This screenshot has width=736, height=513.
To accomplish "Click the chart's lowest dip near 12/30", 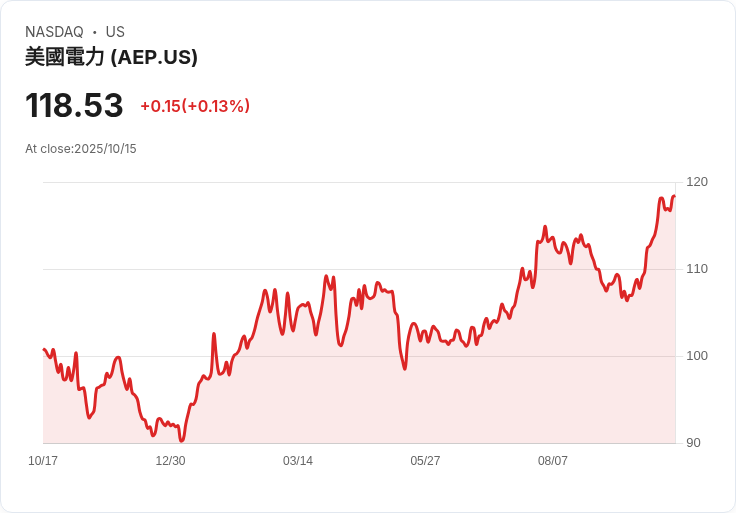I will pos(182,441).
